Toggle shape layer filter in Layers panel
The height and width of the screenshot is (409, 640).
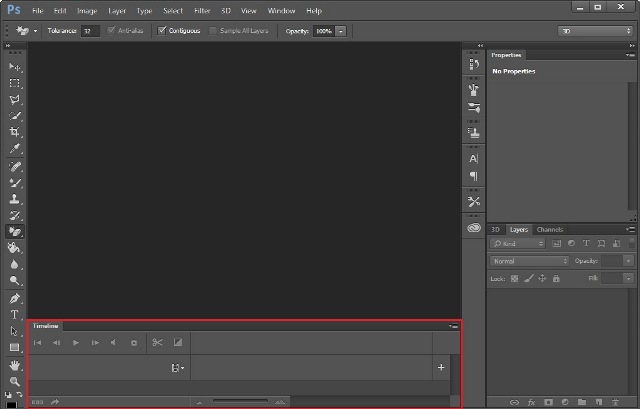[x=601, y=244]
